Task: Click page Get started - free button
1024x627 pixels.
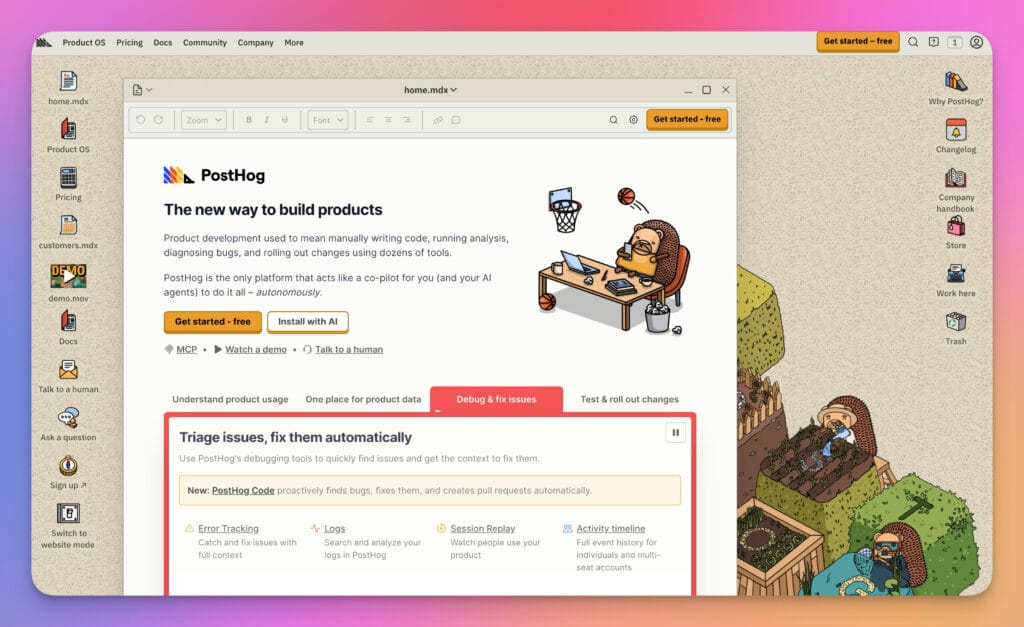Action: [212, 322]
